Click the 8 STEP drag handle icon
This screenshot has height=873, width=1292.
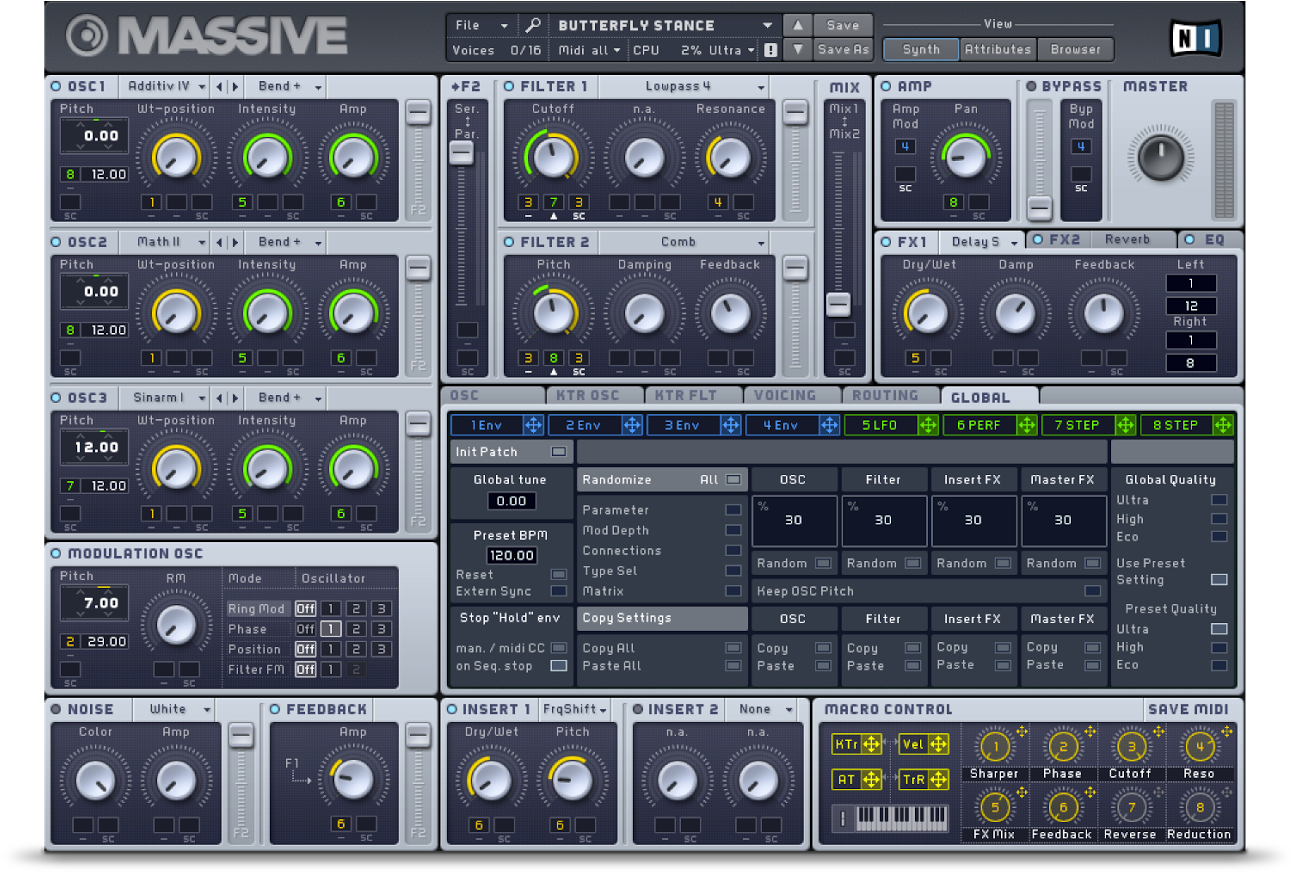pyautogui.click(x=1224, y=425)
